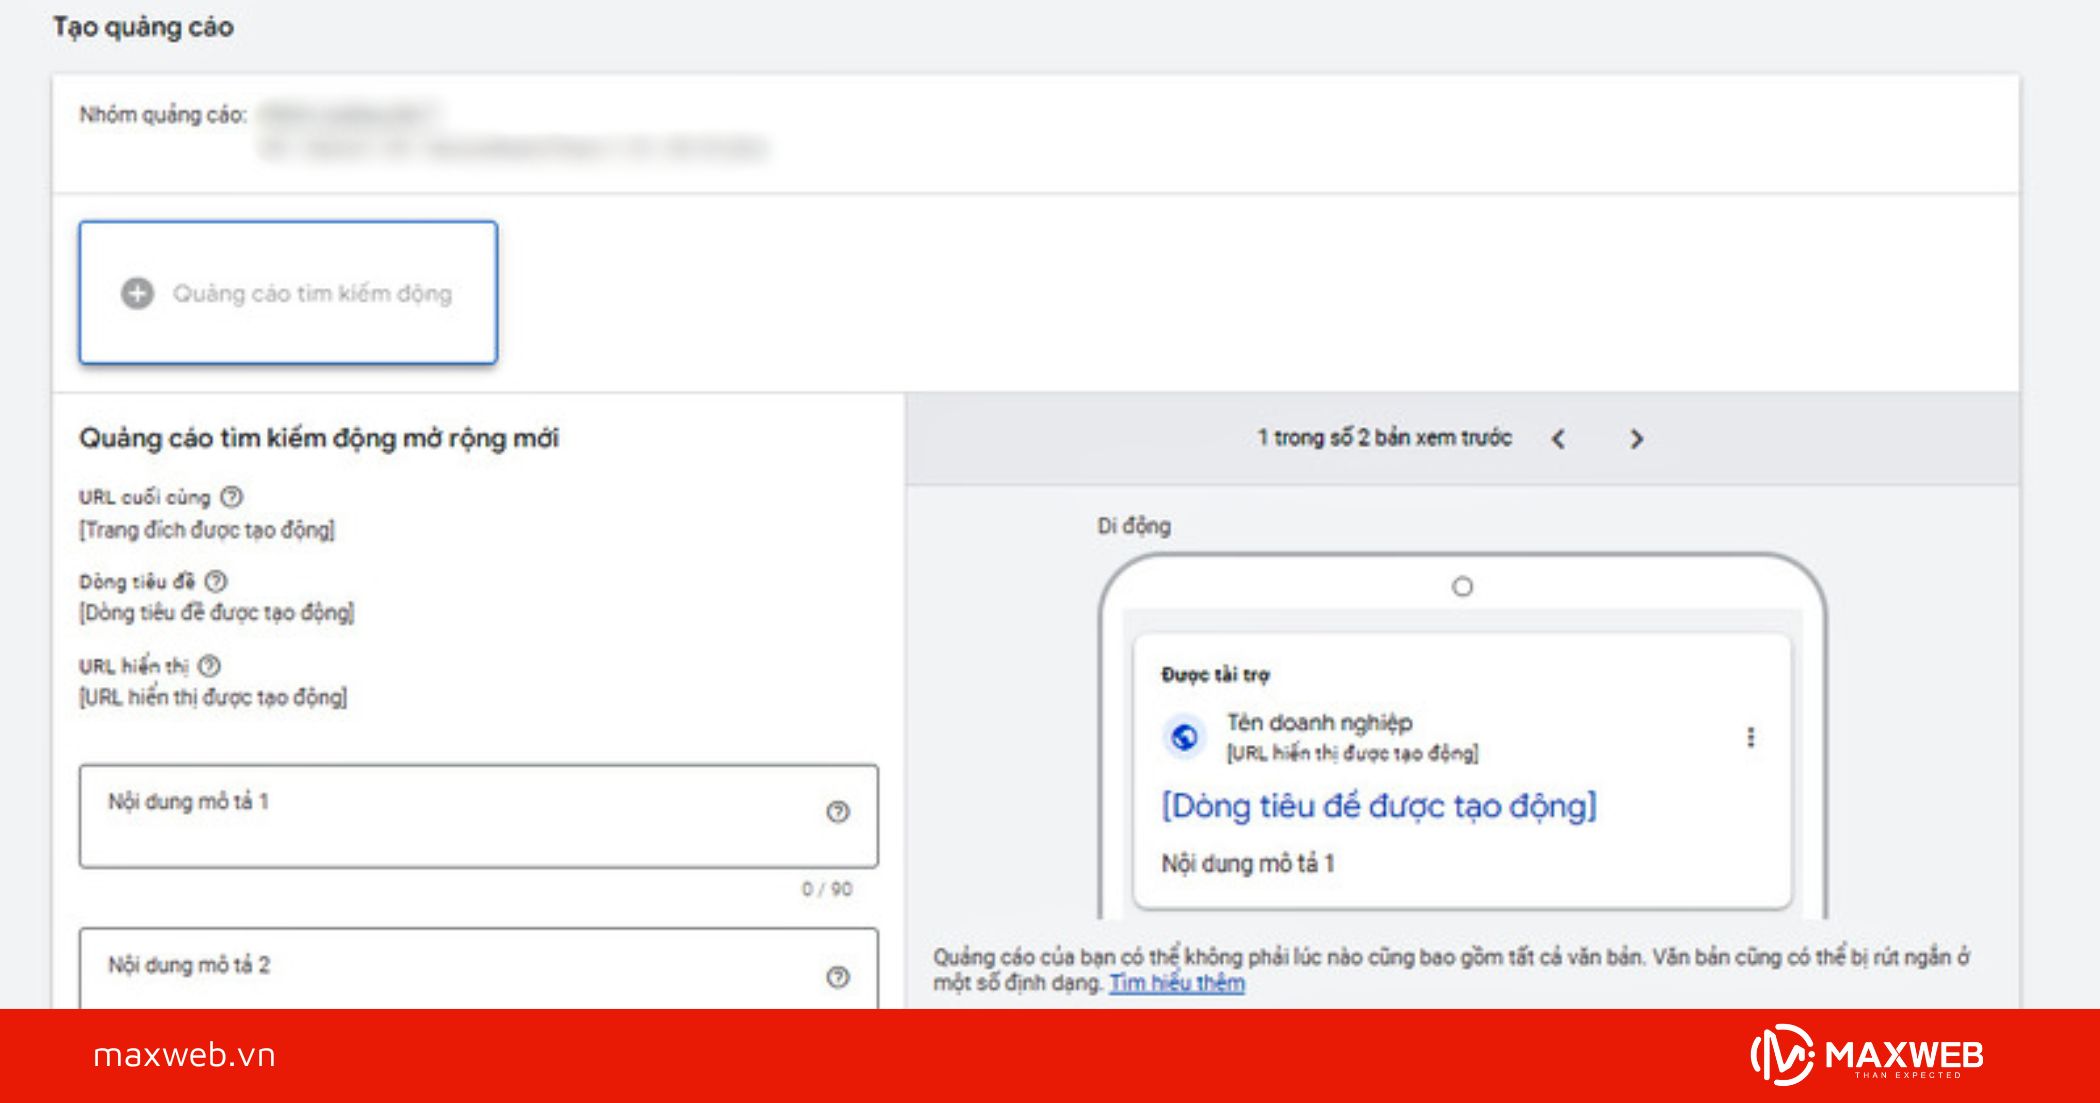This screenshot has width=2100, height=1103.
Task: Click the 1 trong số 2 preview counter
Action: click(1384, 438)
